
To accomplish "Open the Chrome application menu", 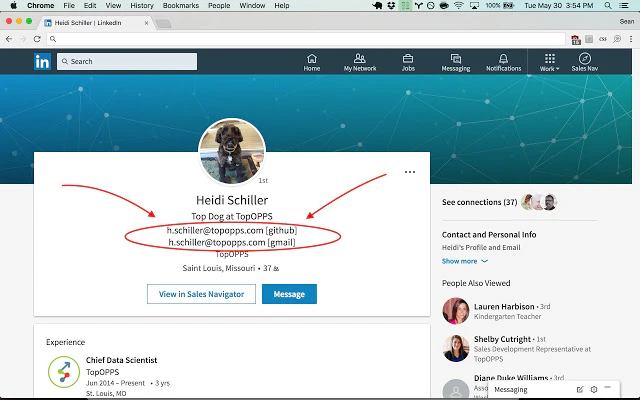I will (40, 5).
